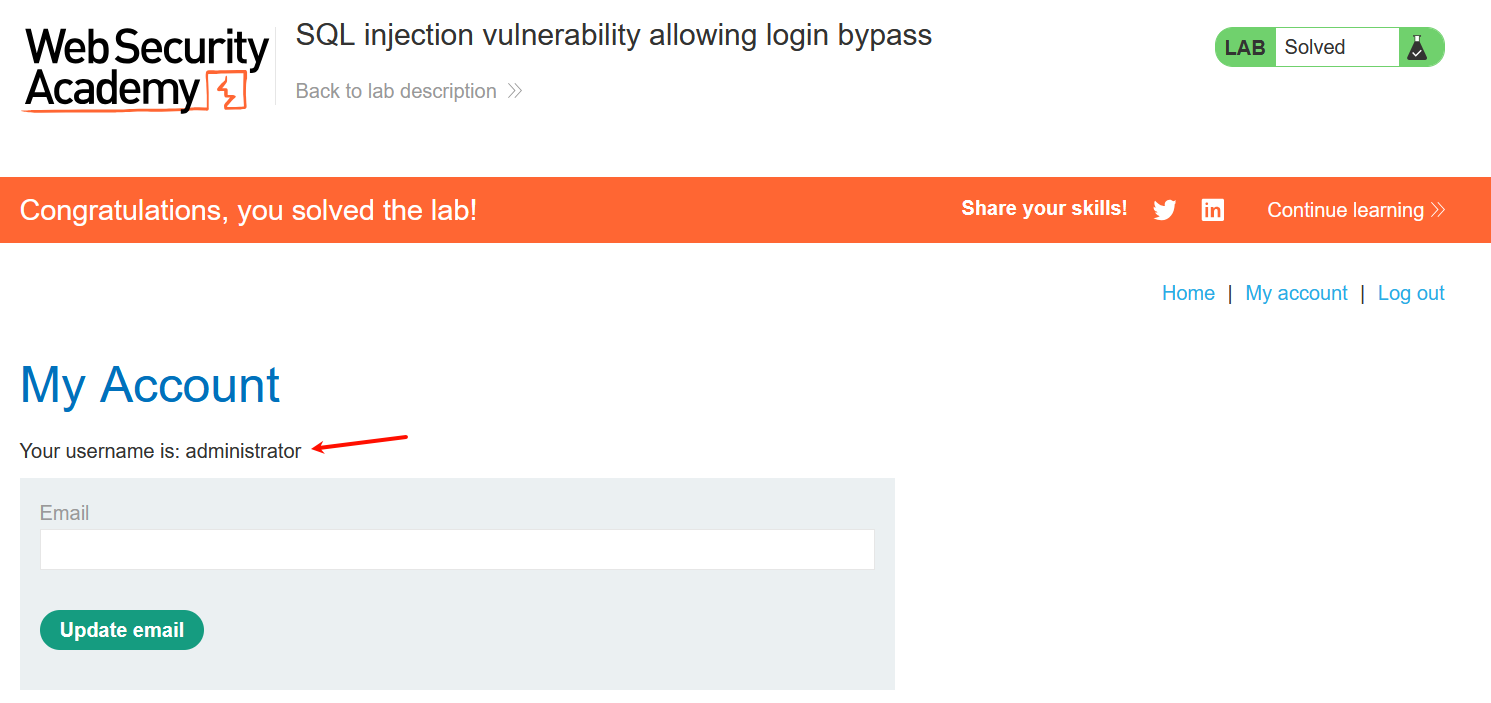The image size is (1491, 703).
Task: Click the LinkedIn share icon
Action: pyautogui.click(x=1212, y=210)
